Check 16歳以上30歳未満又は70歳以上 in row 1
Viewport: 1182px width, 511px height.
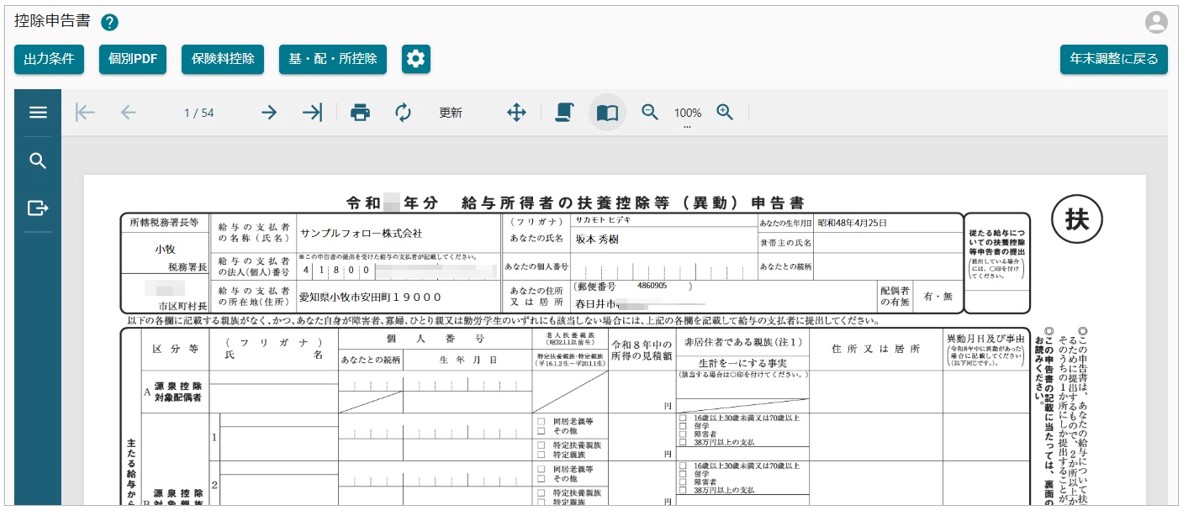pos(682,417)
